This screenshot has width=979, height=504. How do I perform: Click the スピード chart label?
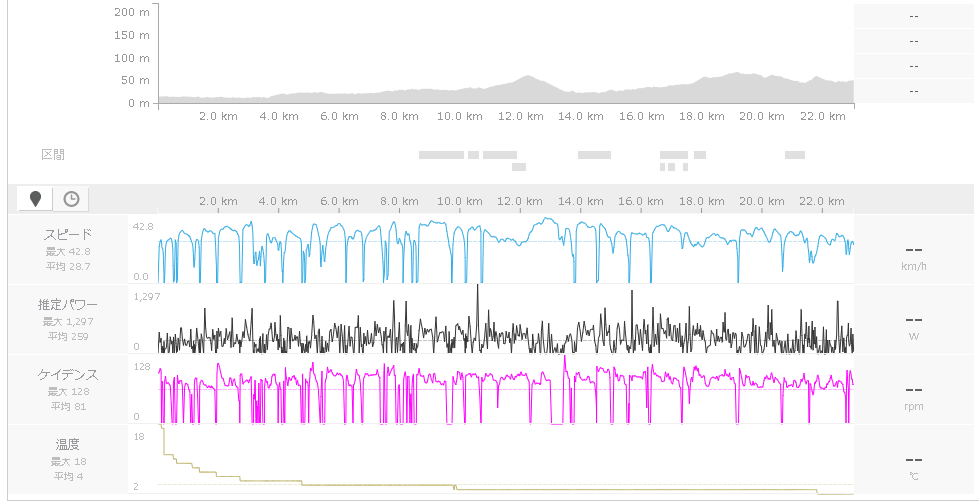(x=68, y=235)
